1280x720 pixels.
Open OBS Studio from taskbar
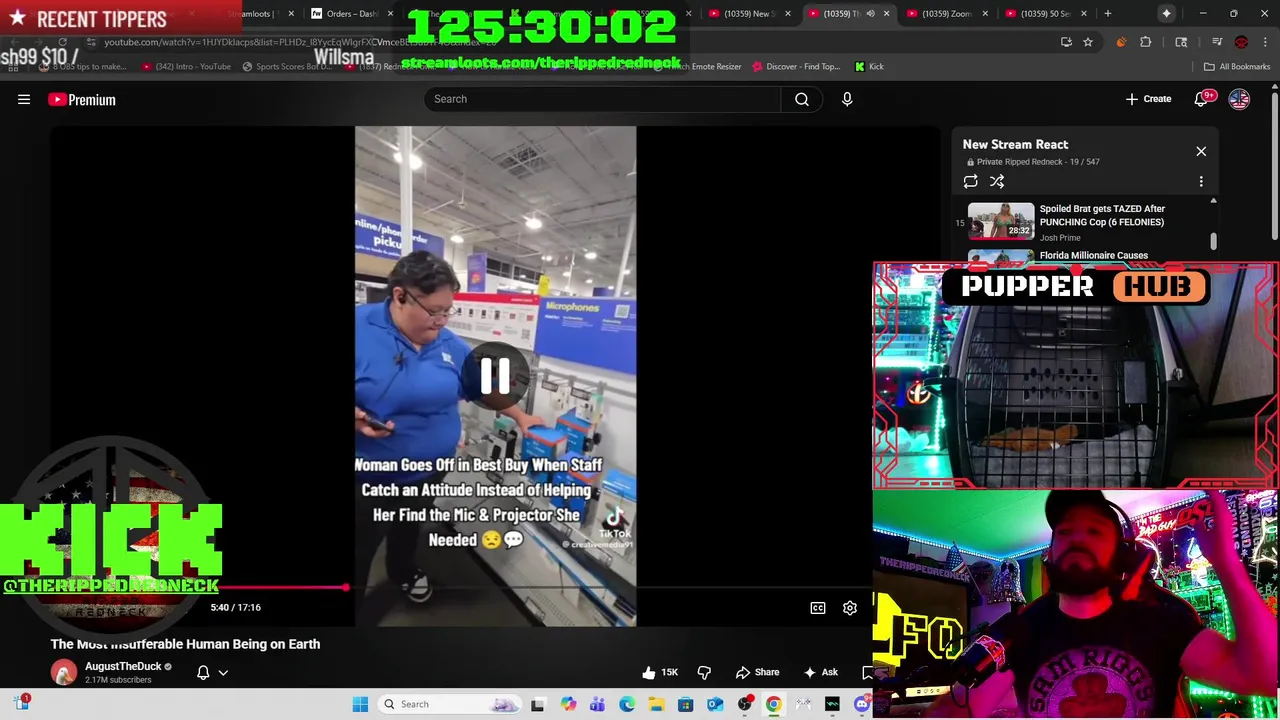tap(744, 704)
